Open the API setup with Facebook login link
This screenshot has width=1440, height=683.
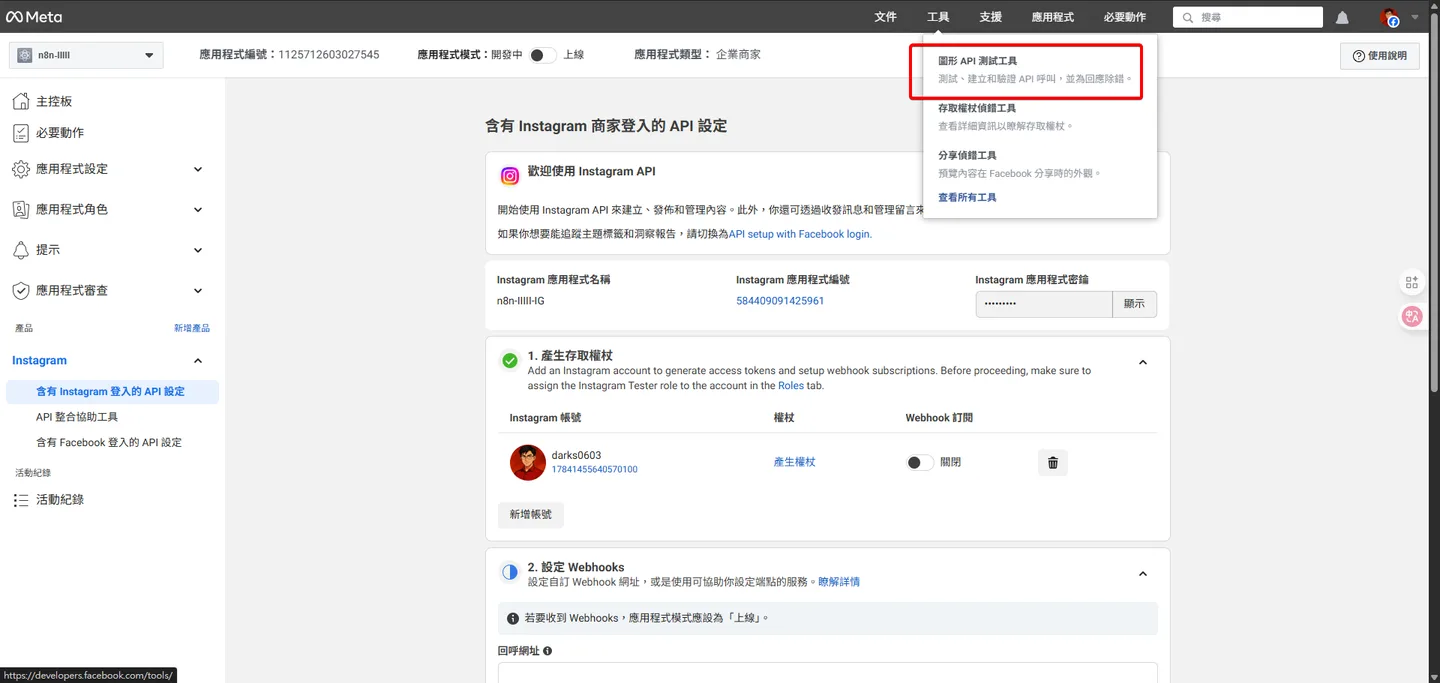pos(800,234)
